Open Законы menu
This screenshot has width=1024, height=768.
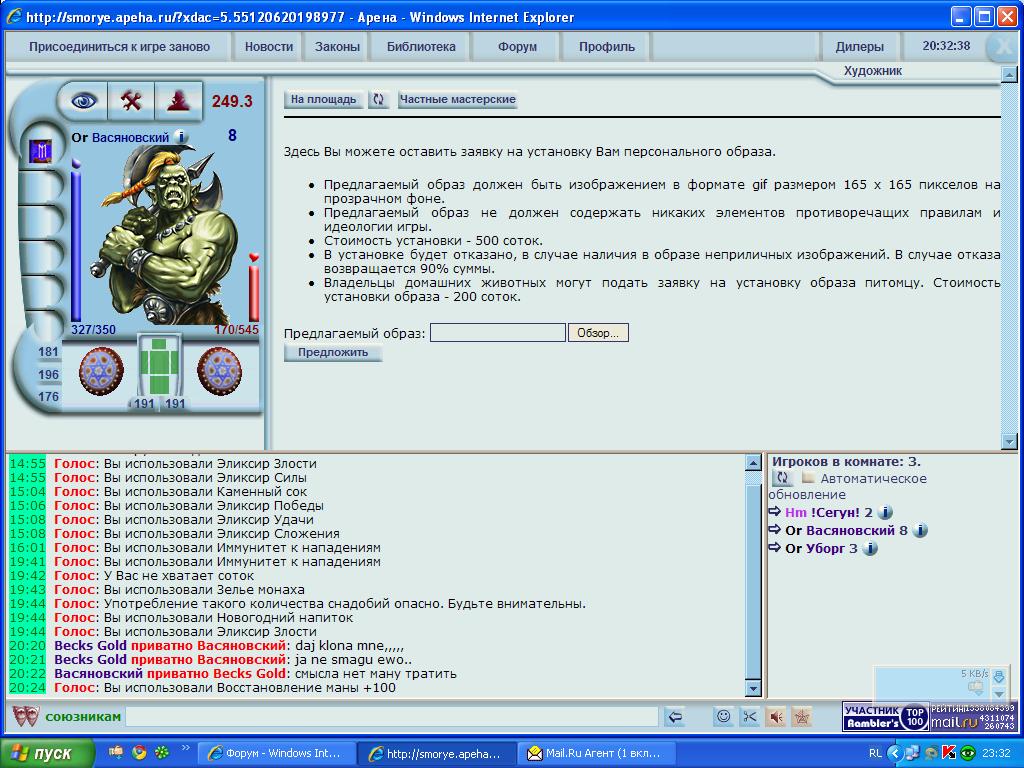click(x=337, y=47)
